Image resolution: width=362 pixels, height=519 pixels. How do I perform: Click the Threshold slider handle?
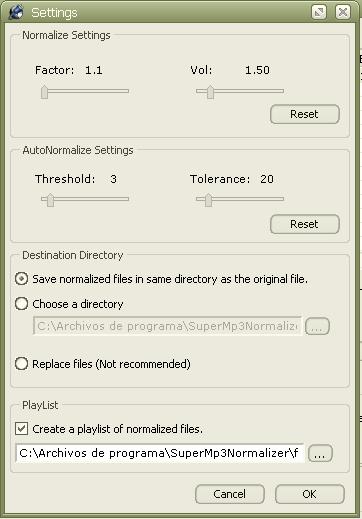pyautogui.click(x=50, y=200)
